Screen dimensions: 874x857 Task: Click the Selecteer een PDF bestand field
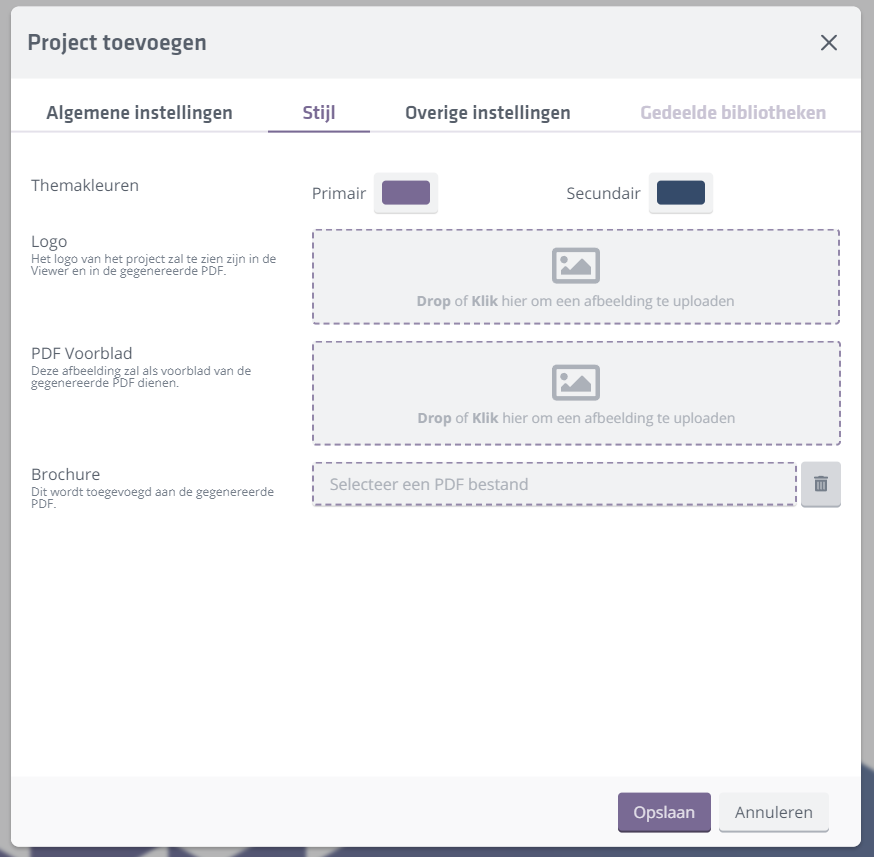[x=554, y=484]
